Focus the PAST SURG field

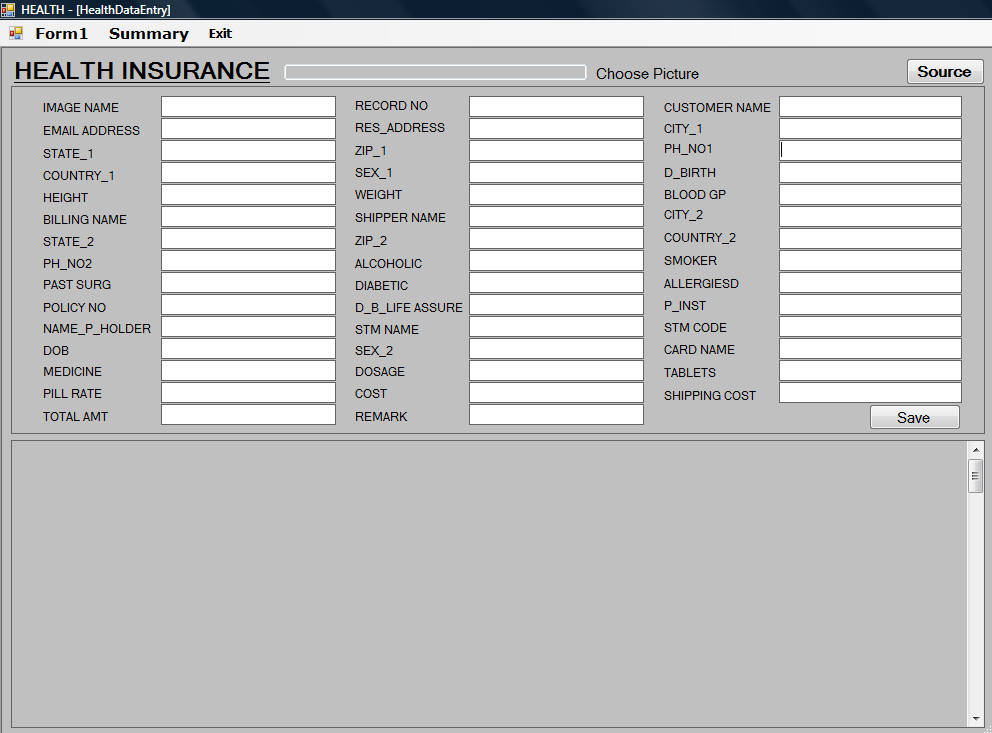(x=248, y=283)
